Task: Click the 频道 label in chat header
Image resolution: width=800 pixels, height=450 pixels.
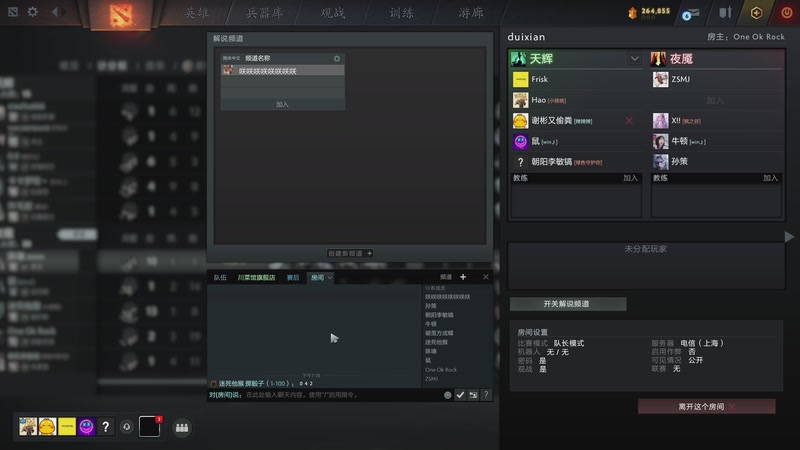Action: click(446, 277)
